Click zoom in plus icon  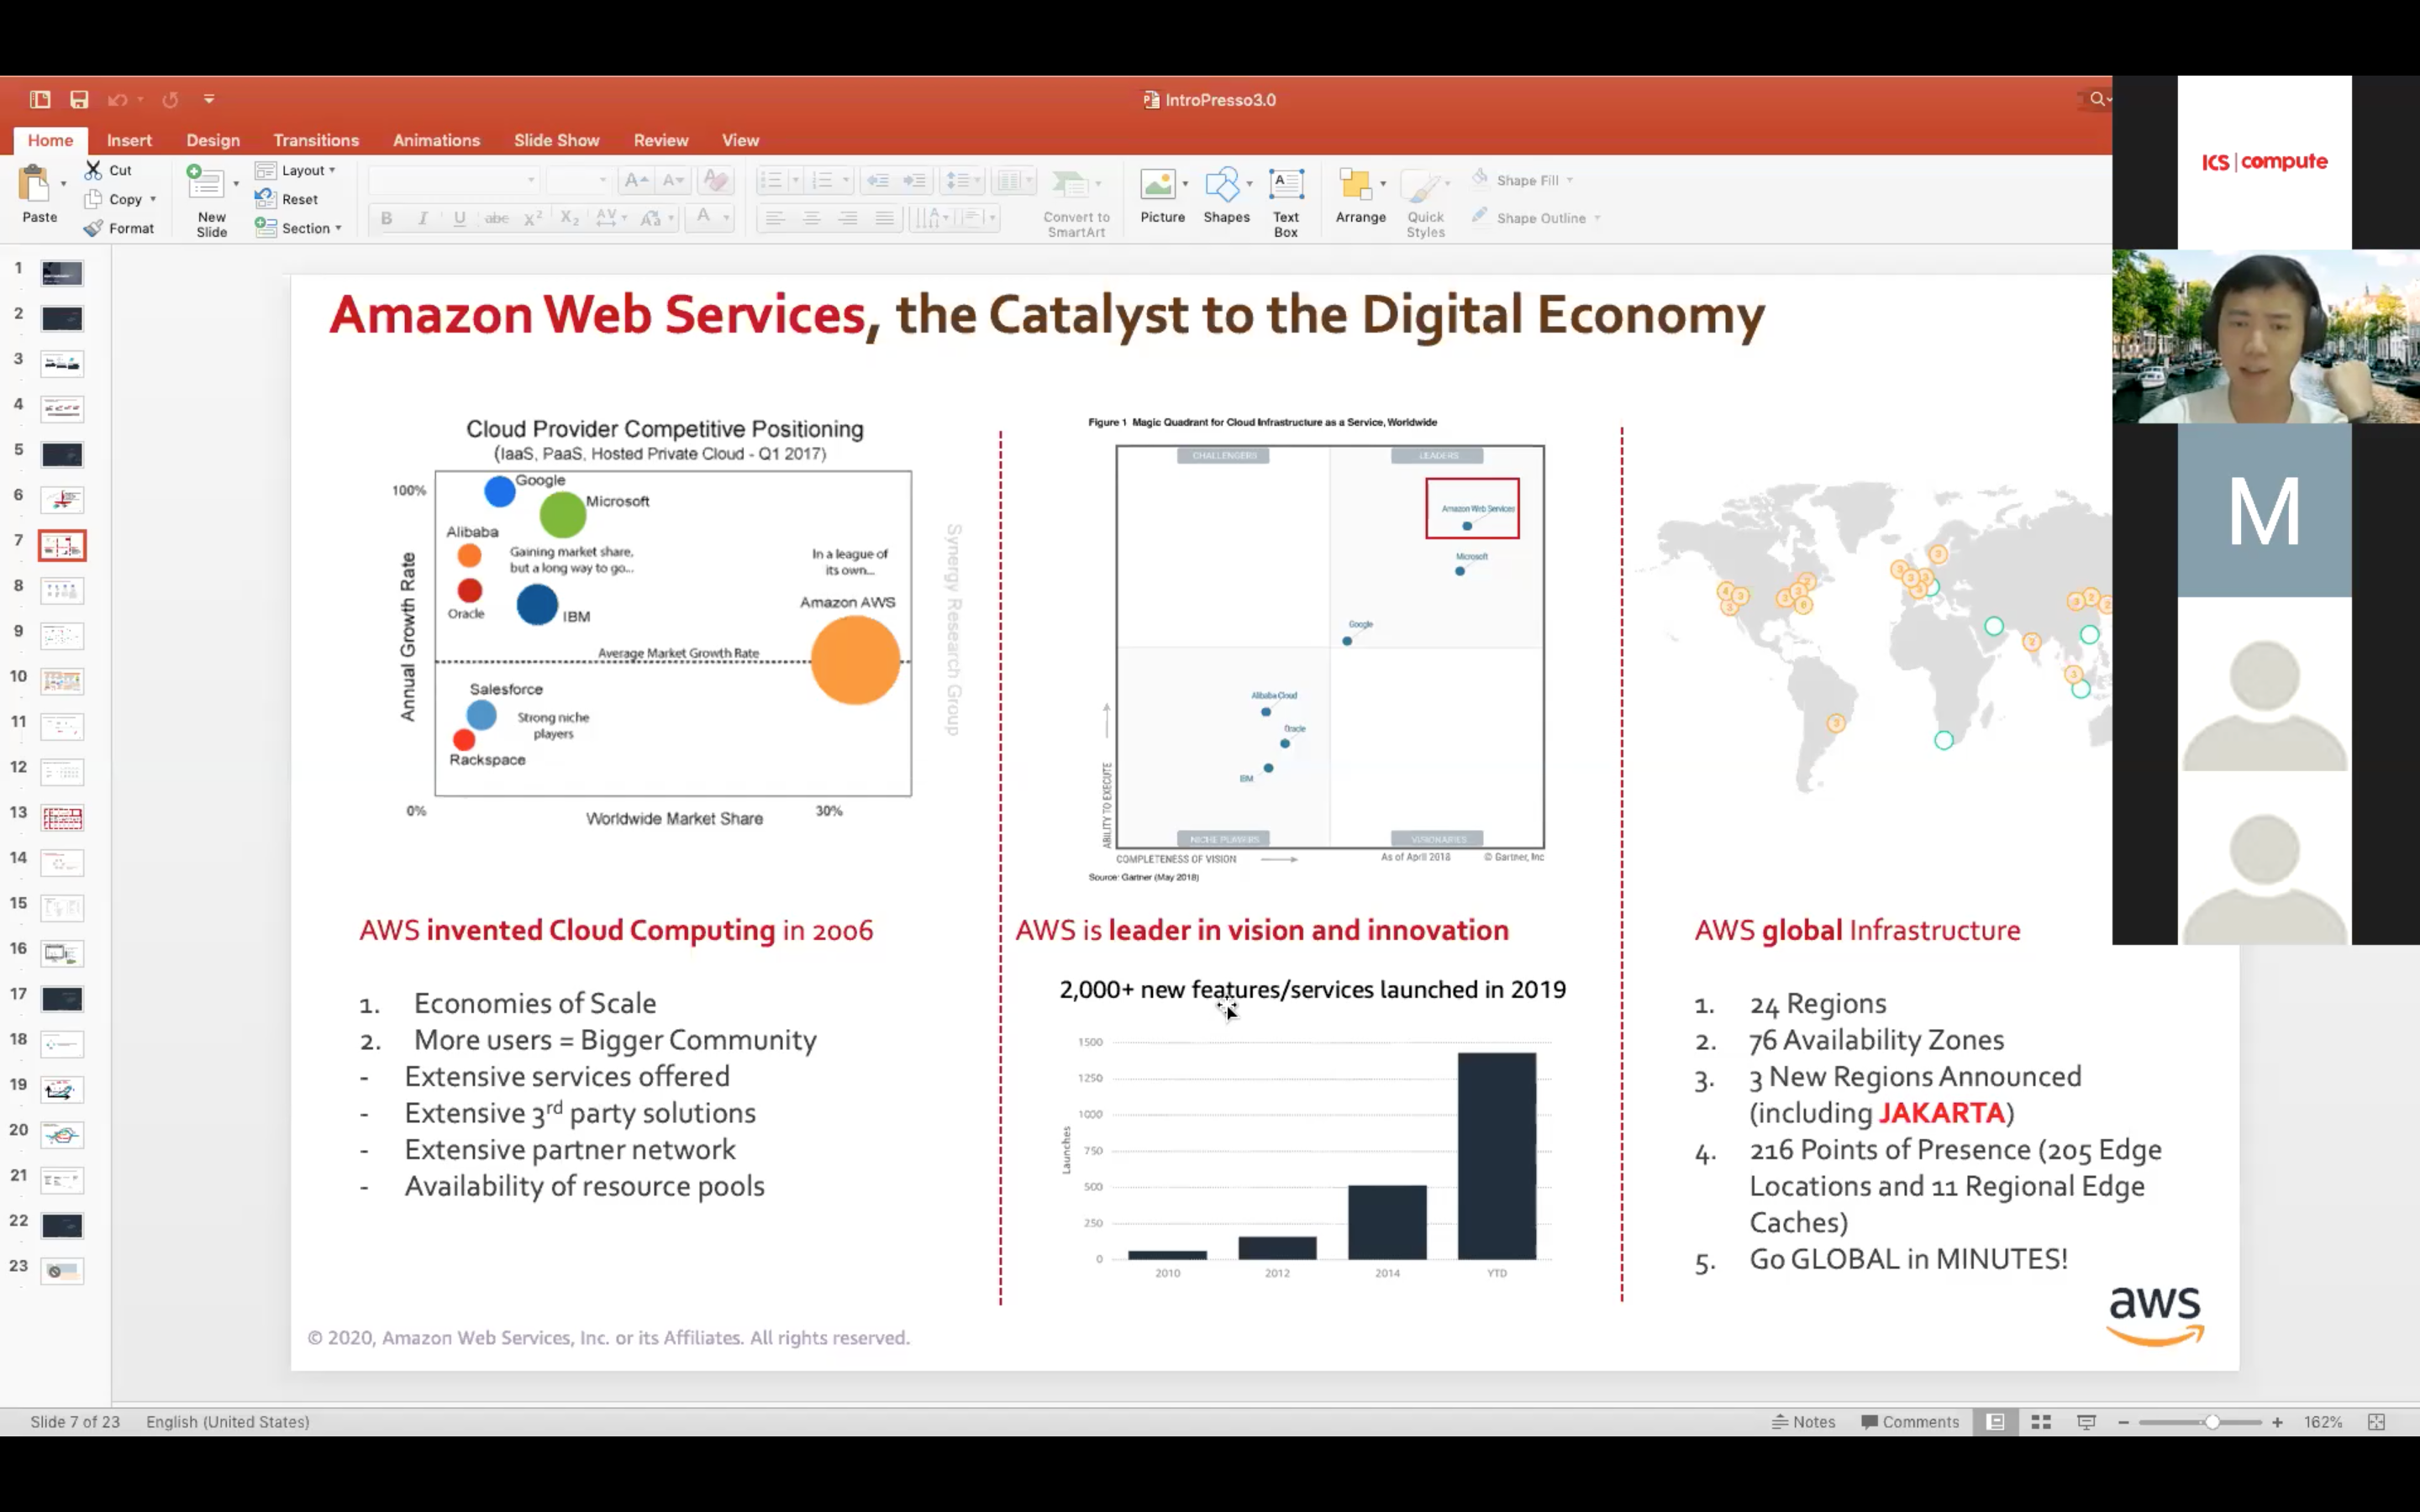point(2277,1421)
